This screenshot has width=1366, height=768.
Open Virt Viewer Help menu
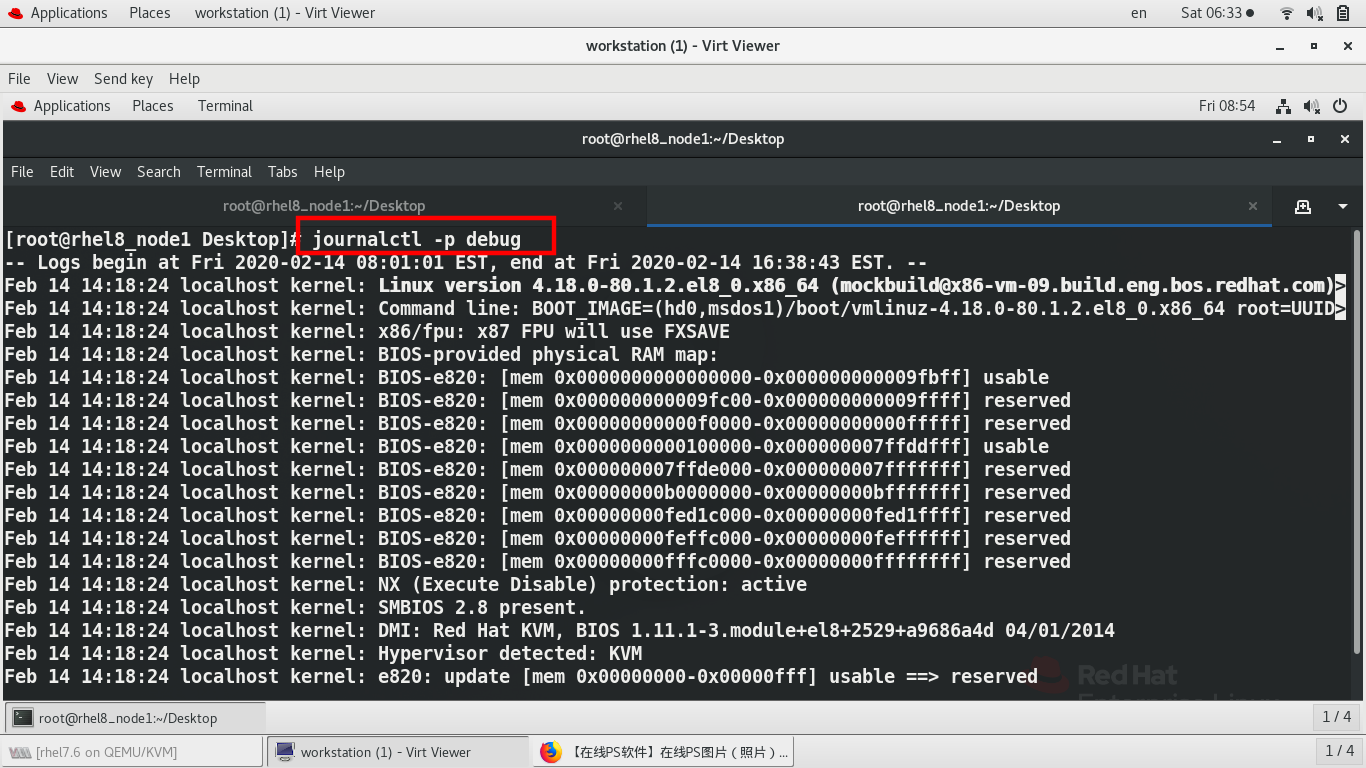coord(184,79)
